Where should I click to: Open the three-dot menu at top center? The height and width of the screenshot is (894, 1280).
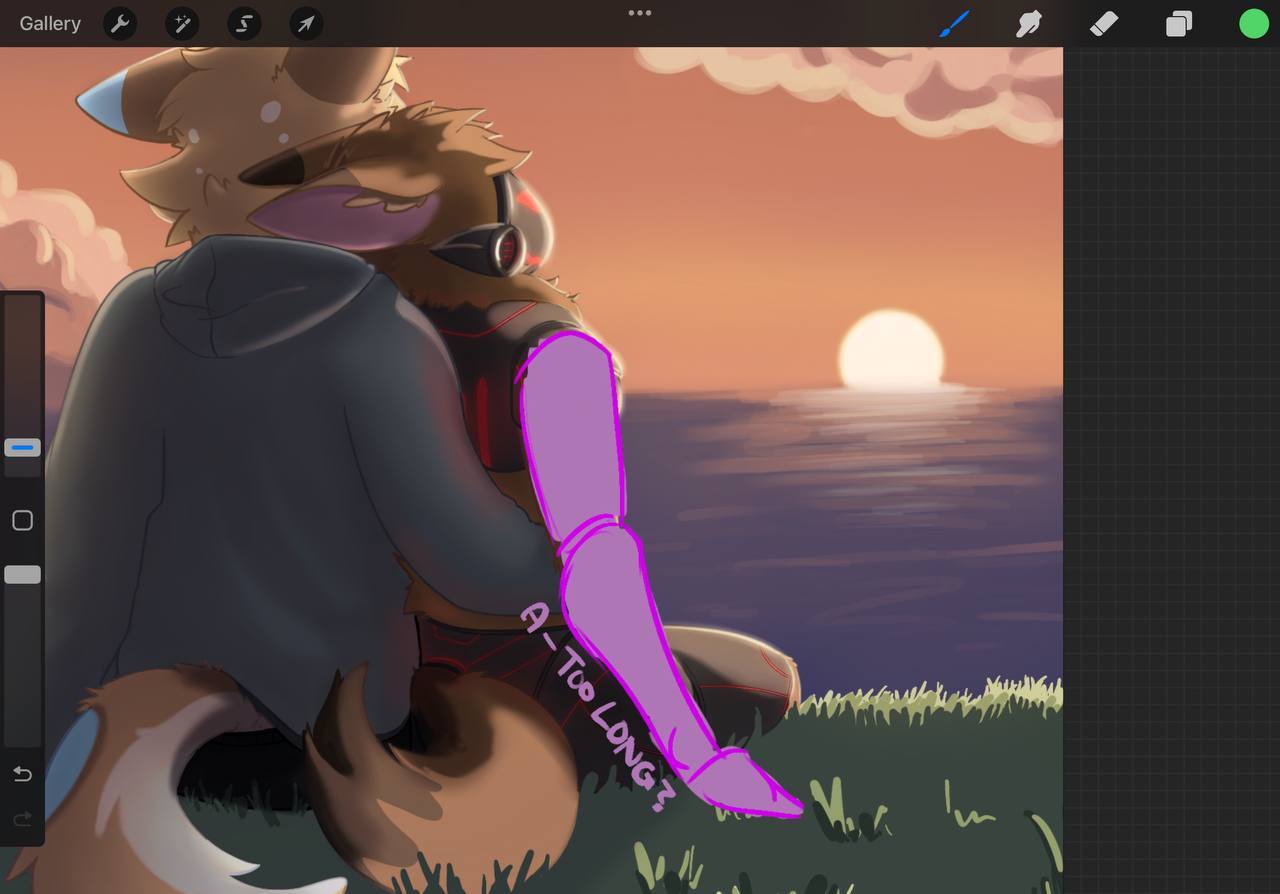[640, 13]
